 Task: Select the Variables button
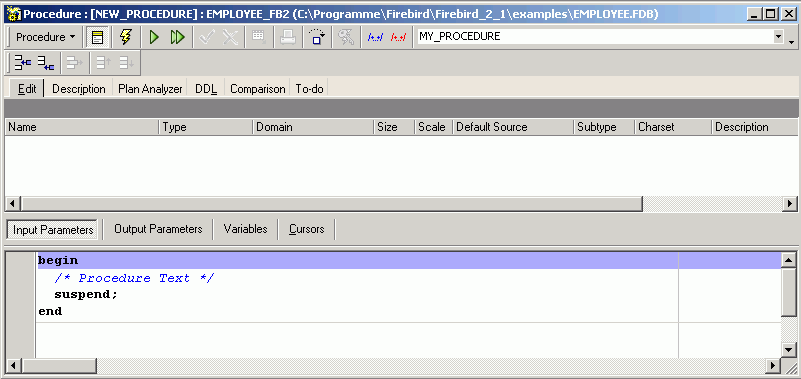coord(245,229)
